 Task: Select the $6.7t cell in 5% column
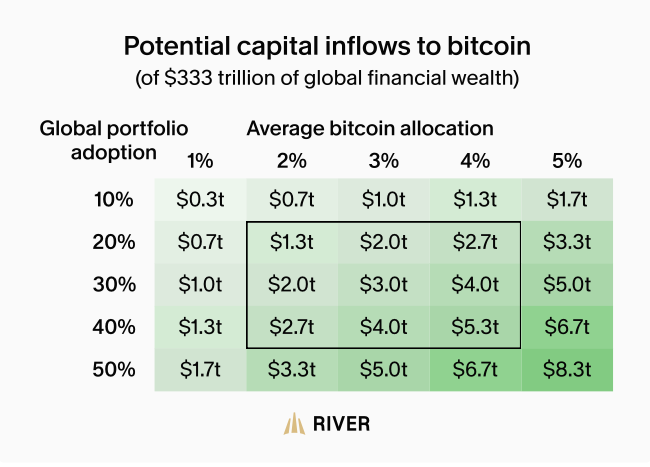coord(567,327)
